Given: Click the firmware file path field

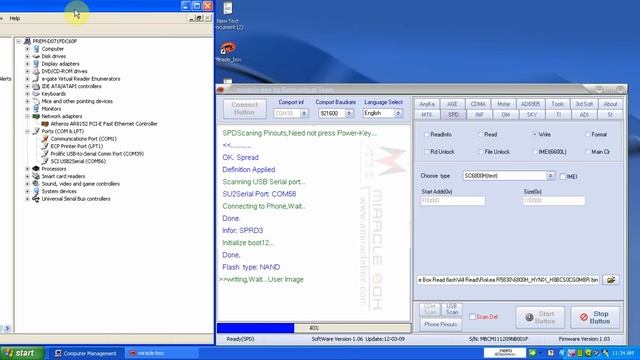Looking at the screenshot, I should [x=508, y=280].
